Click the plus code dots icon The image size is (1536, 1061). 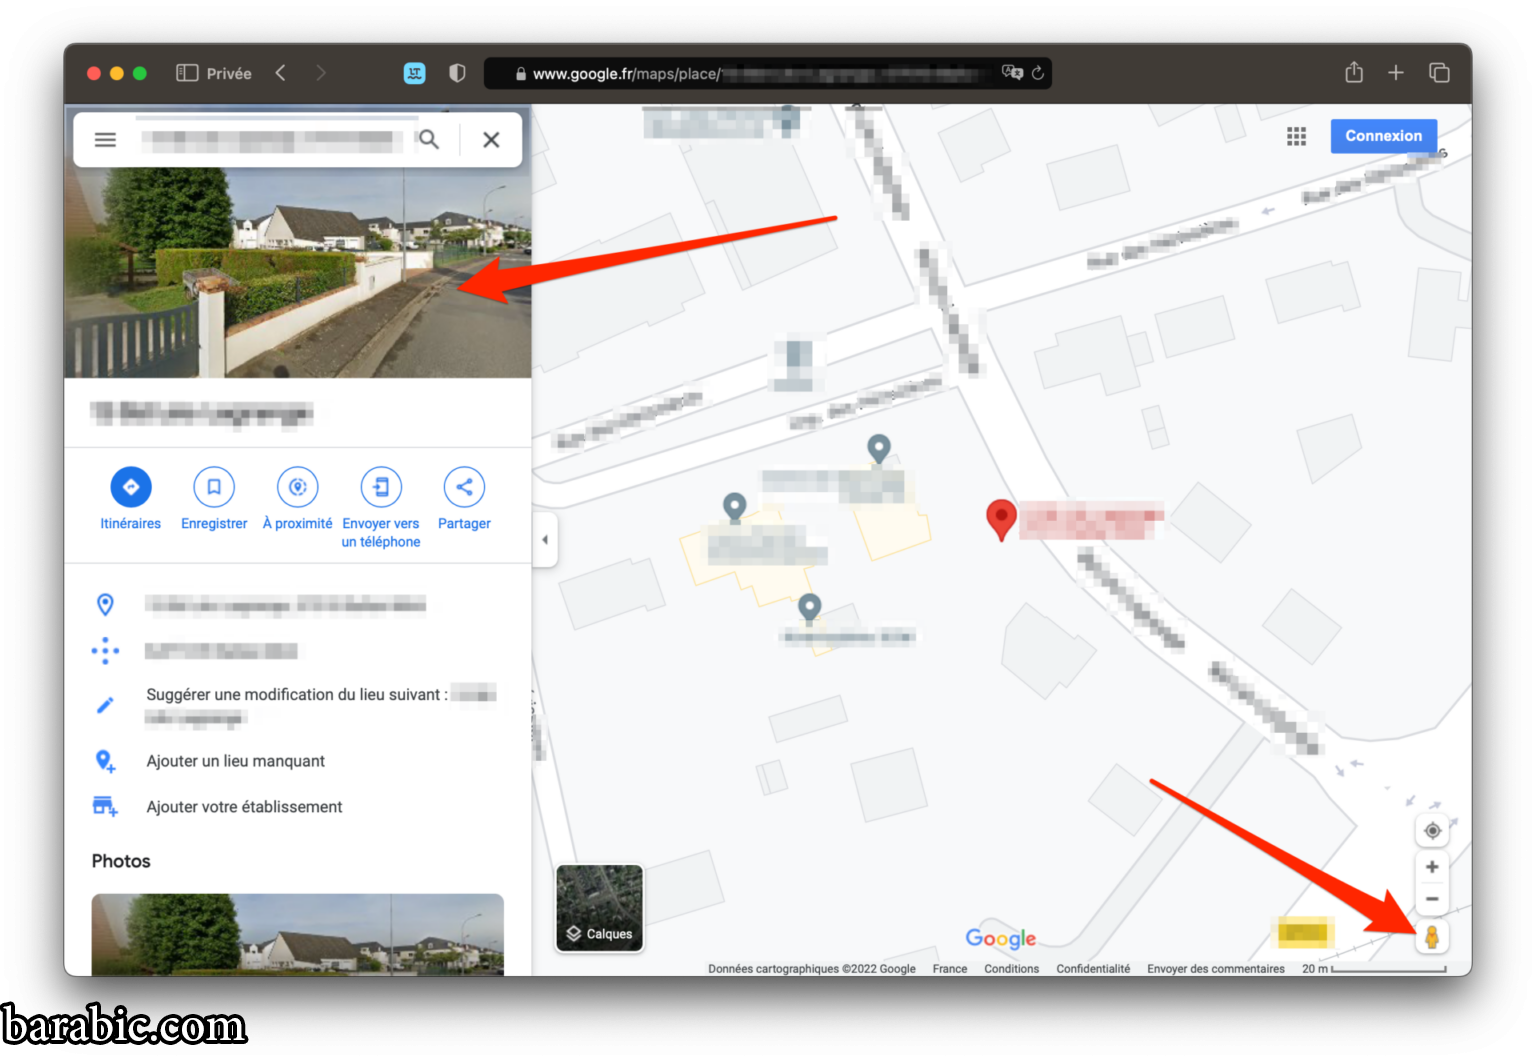105,651
